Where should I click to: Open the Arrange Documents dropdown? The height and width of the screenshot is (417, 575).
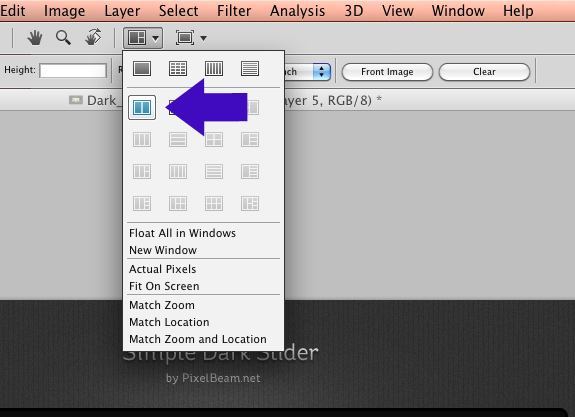coord(143,38)
